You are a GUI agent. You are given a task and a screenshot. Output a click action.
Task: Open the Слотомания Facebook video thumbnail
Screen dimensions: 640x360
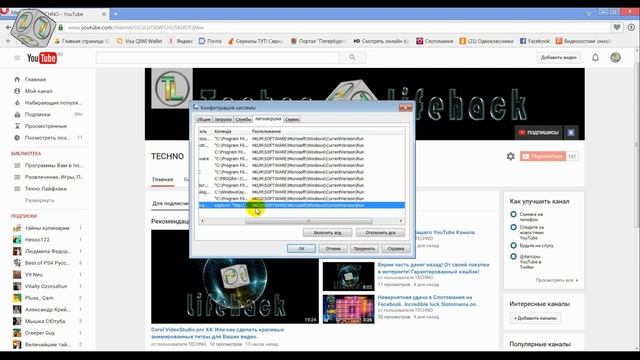[349, 309]
